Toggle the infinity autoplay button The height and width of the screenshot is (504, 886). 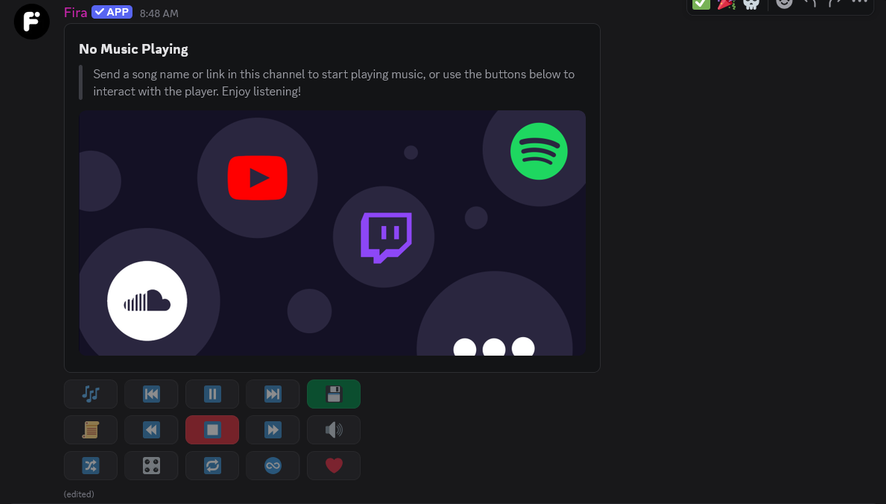tap(273, 466)
